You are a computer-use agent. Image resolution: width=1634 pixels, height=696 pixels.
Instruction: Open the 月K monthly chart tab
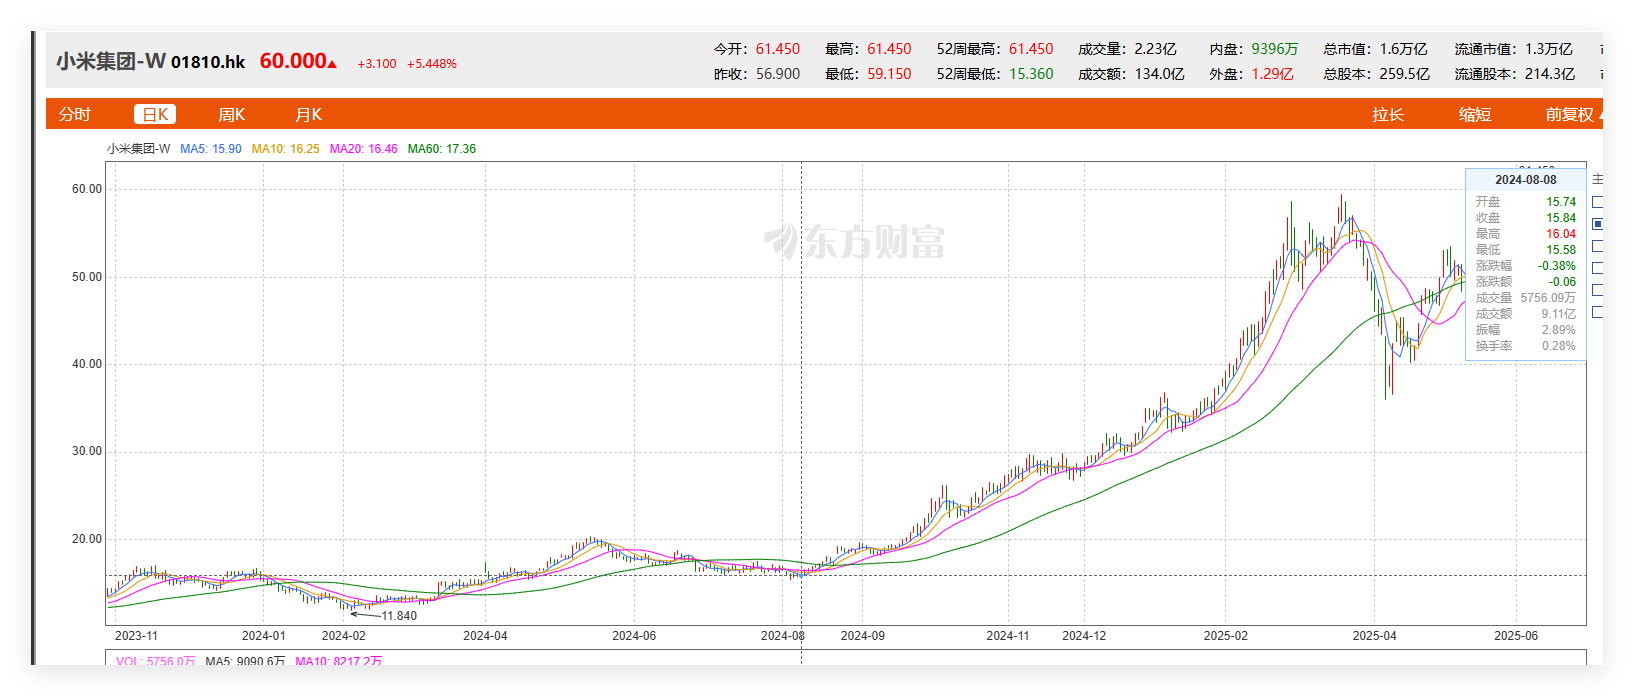309,115
